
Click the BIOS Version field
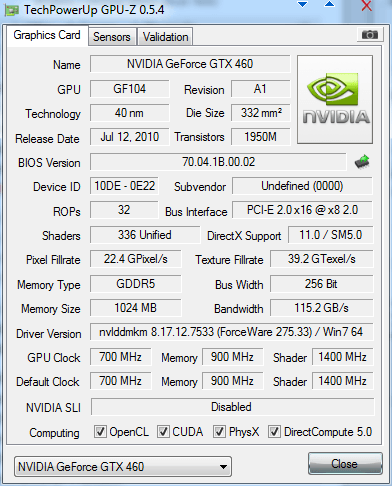point(218,162)
